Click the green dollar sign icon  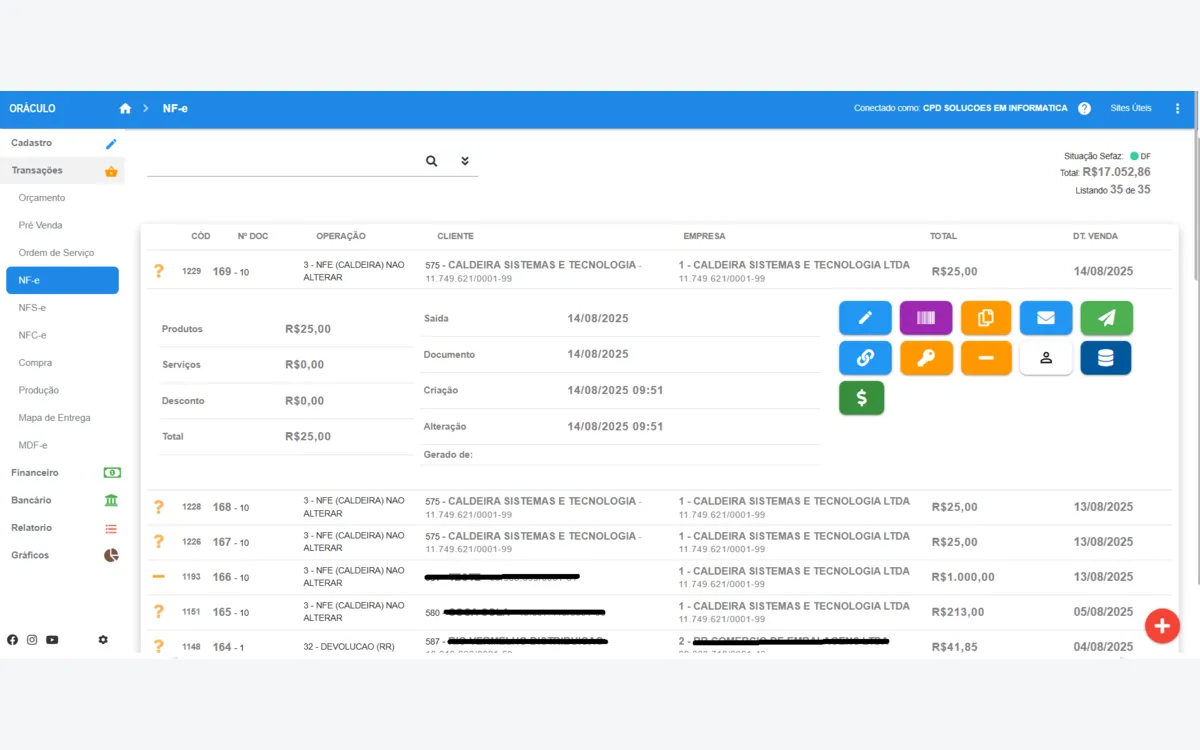861,397
